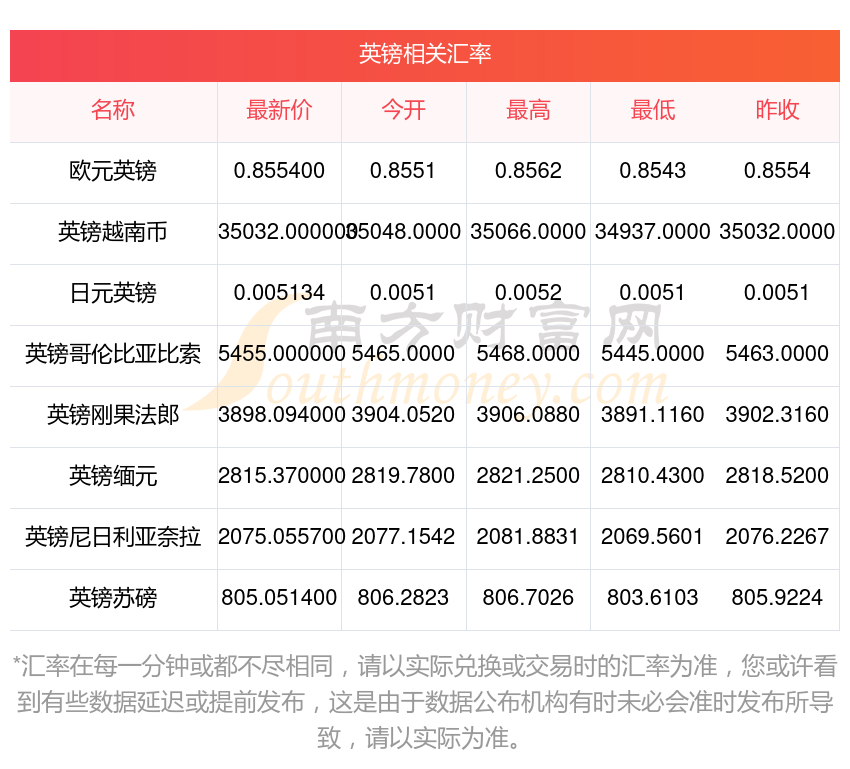The image size is (850, 769).
Task: Click the 昨收 column header
Action: [x=777, y=111]
